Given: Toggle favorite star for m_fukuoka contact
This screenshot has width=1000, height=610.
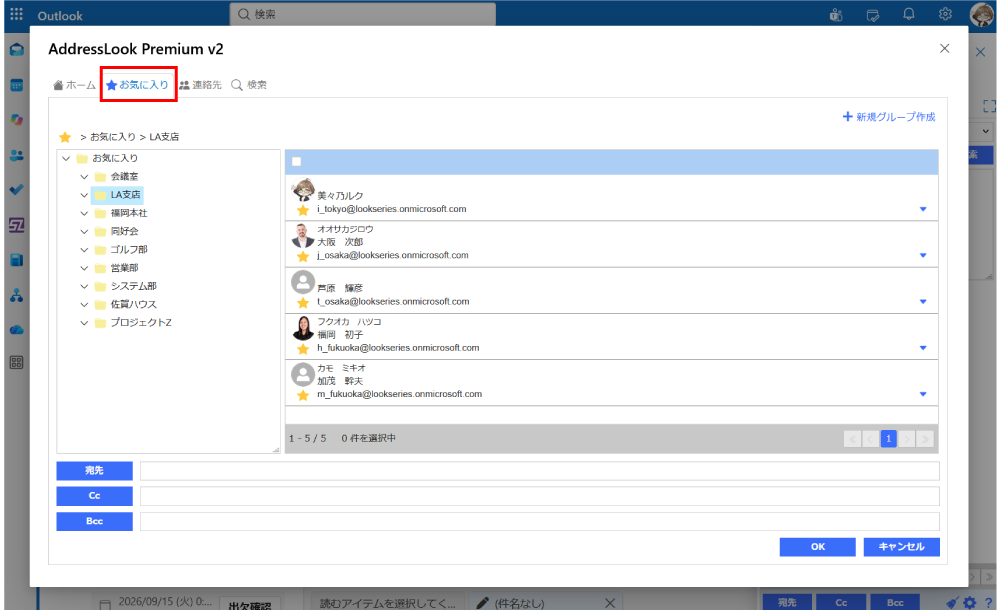Looking at the screenshot, I should tap(303, 396).
